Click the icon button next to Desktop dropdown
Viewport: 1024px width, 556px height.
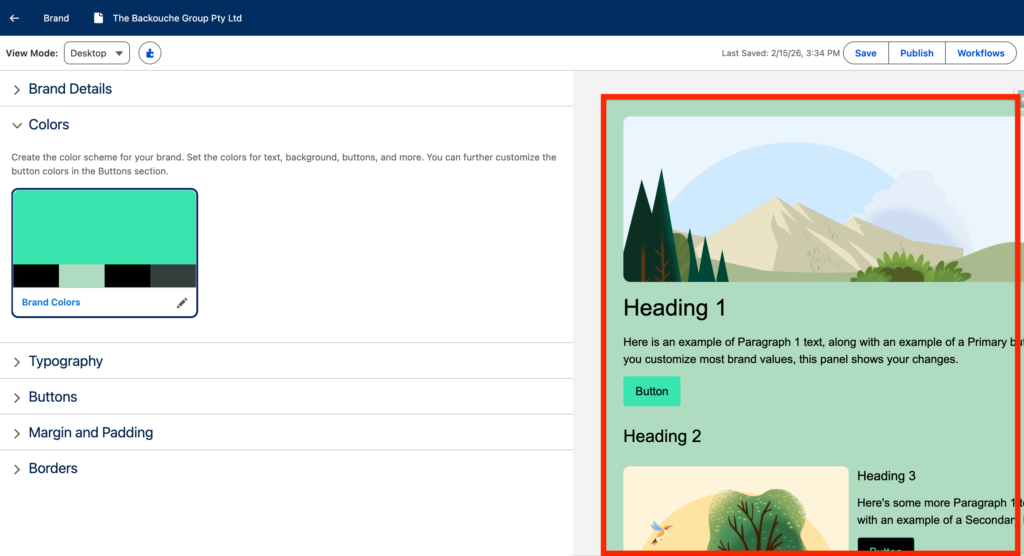[149, 53]
